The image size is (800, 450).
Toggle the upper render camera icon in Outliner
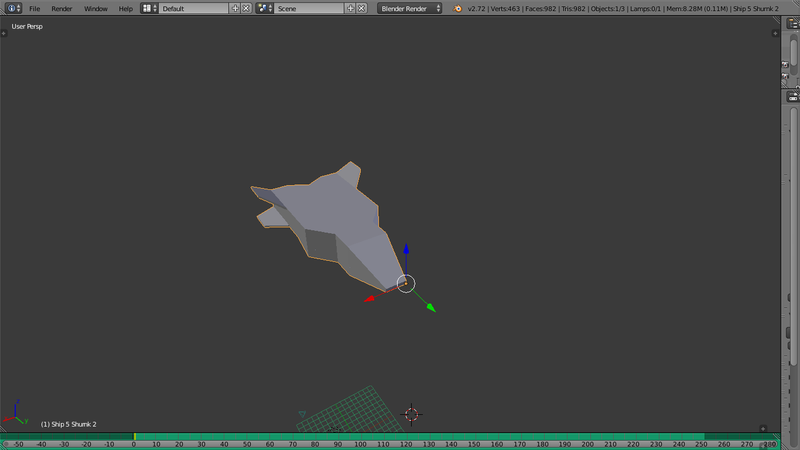[785, 65]
